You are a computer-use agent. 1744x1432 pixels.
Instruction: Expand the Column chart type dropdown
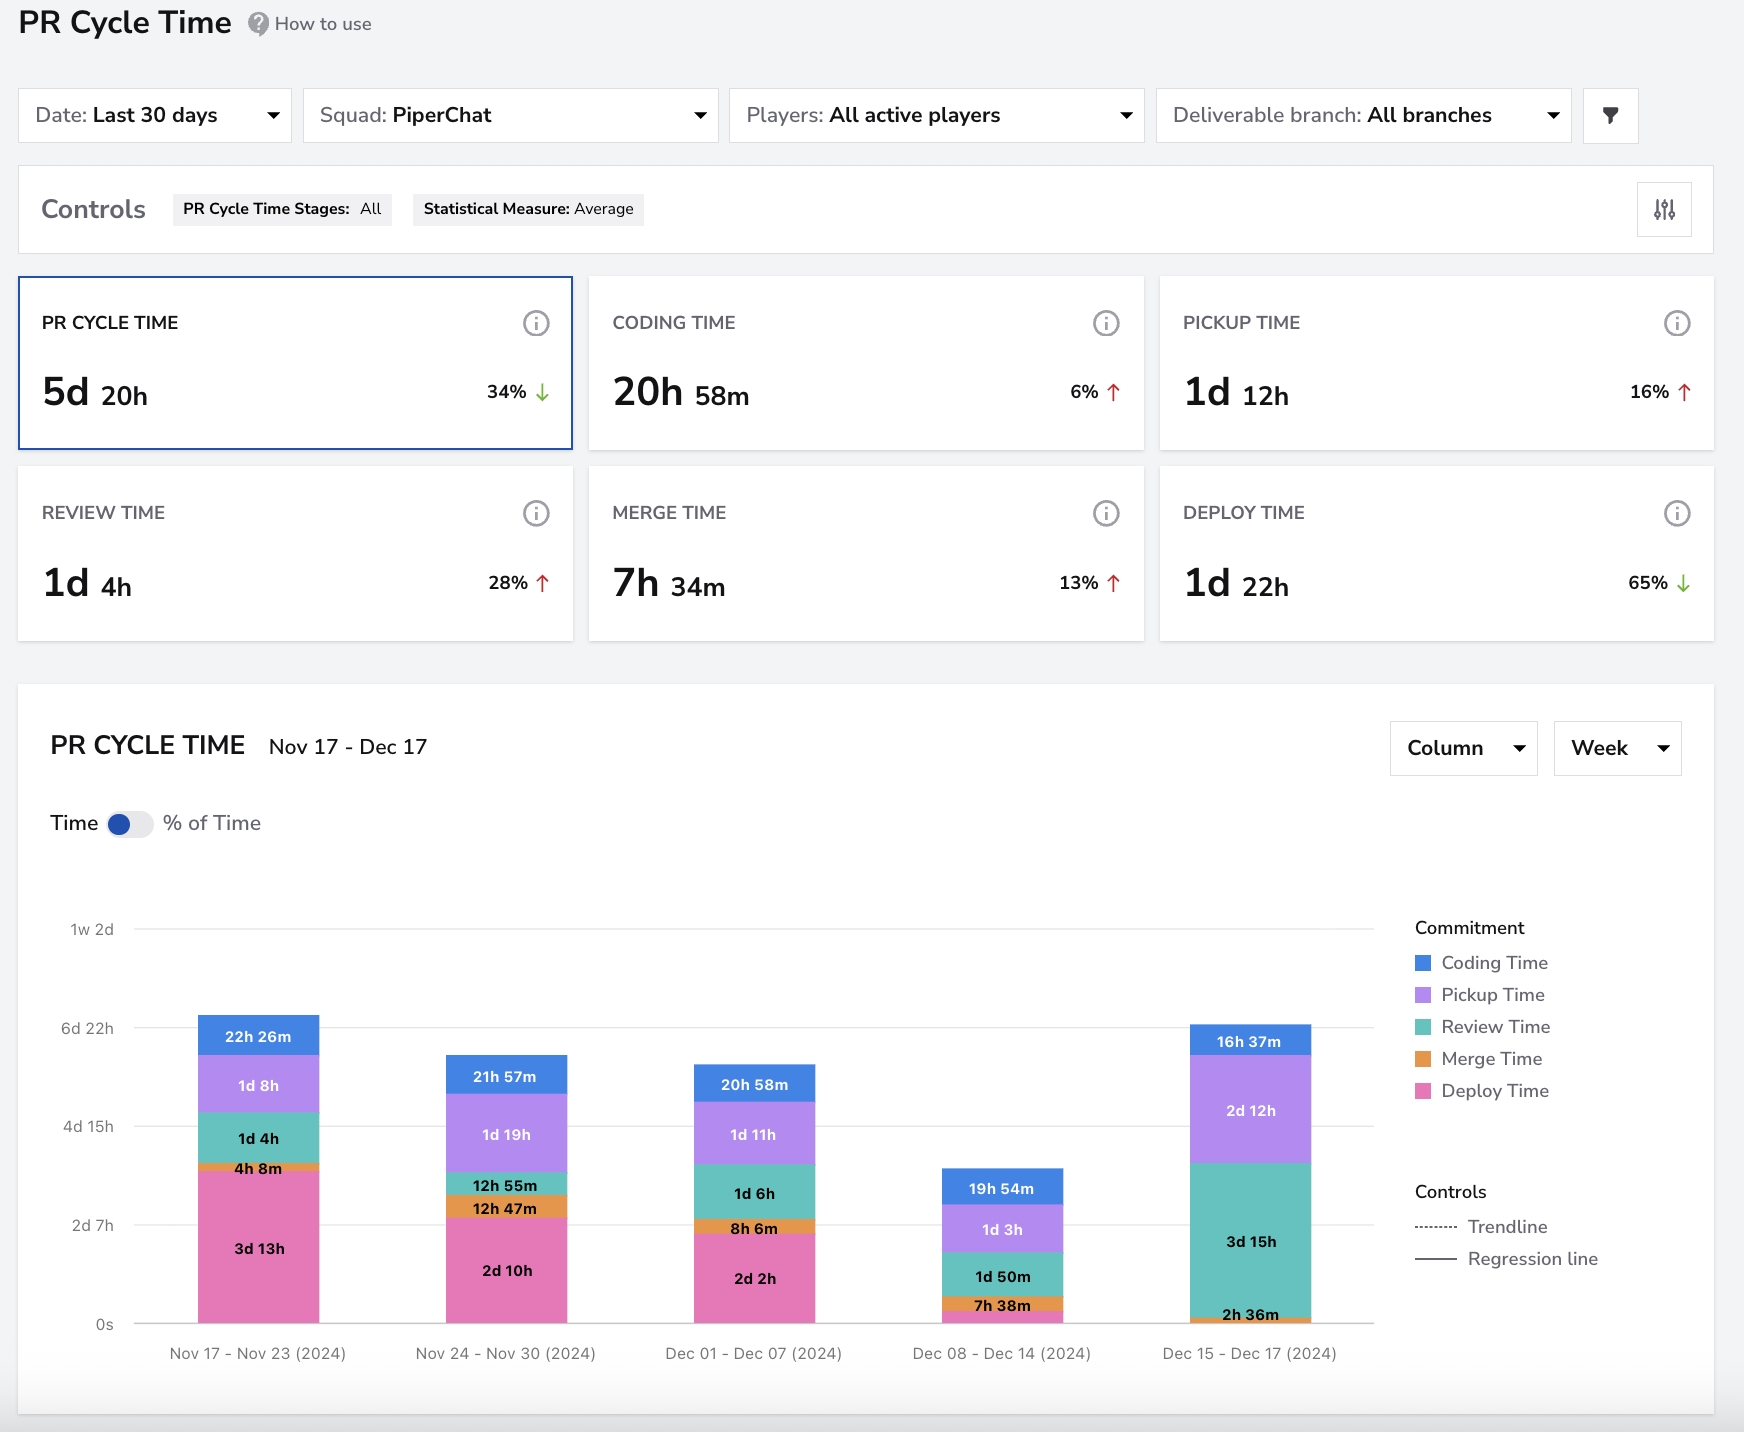pyautogui.click(x=1464, y=748)
